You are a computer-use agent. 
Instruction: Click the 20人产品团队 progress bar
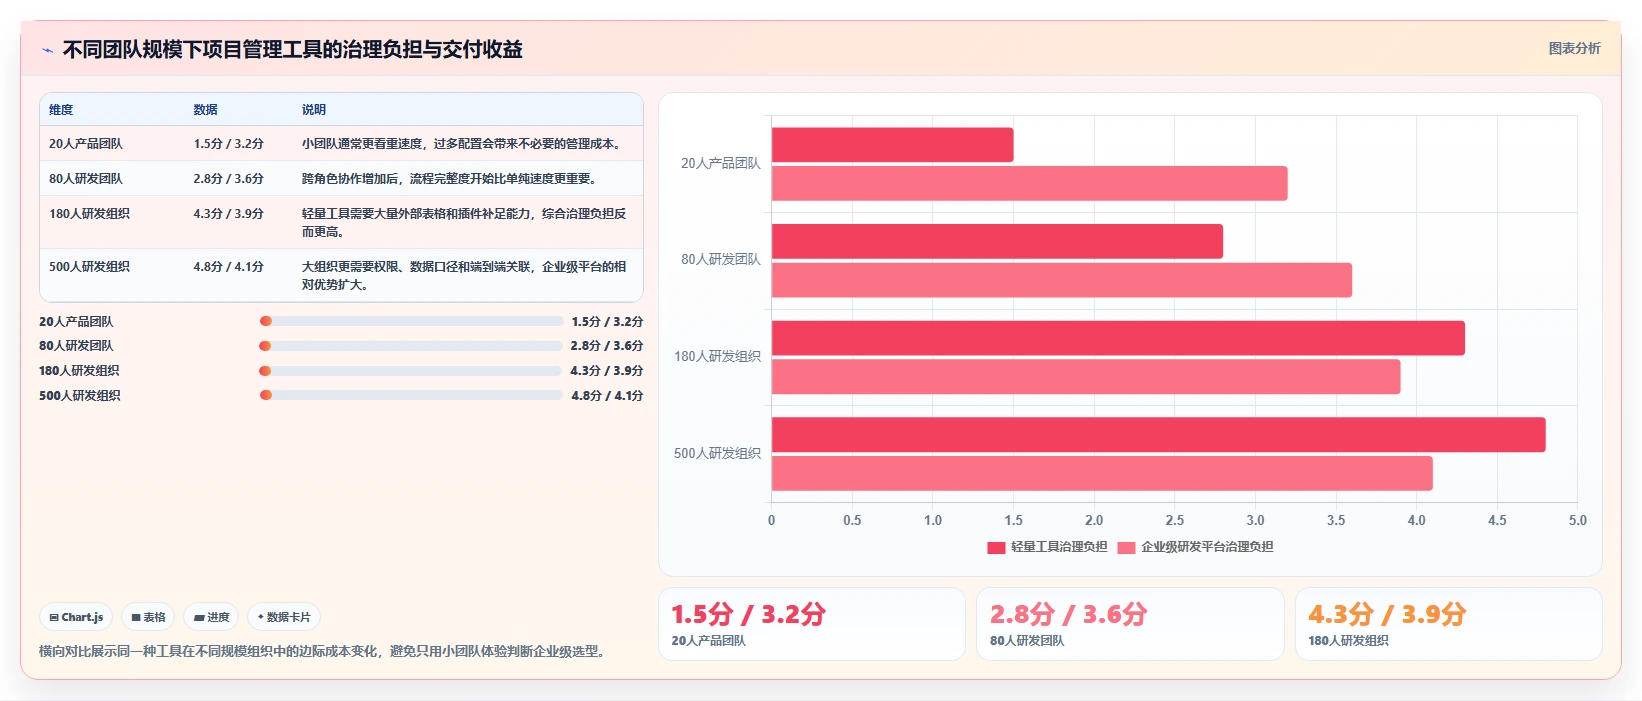click(411, 321)
